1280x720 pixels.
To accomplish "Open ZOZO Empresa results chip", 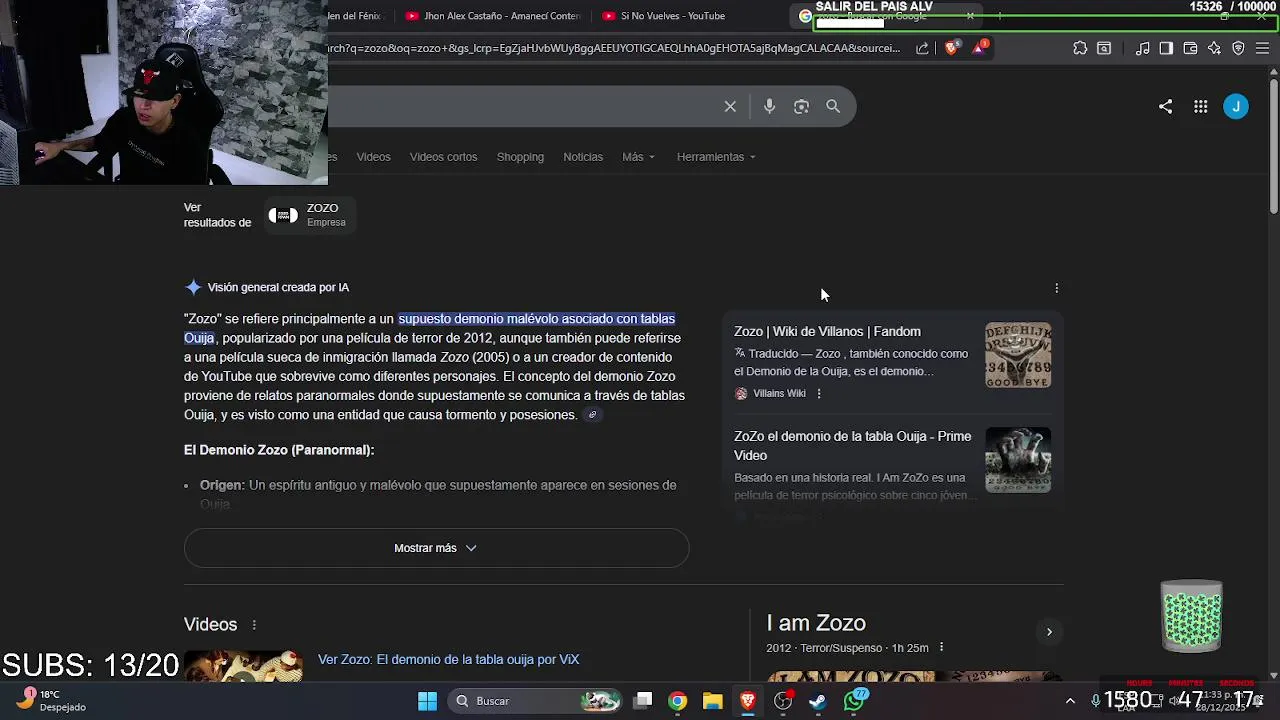I will click(x=310, y=215).
